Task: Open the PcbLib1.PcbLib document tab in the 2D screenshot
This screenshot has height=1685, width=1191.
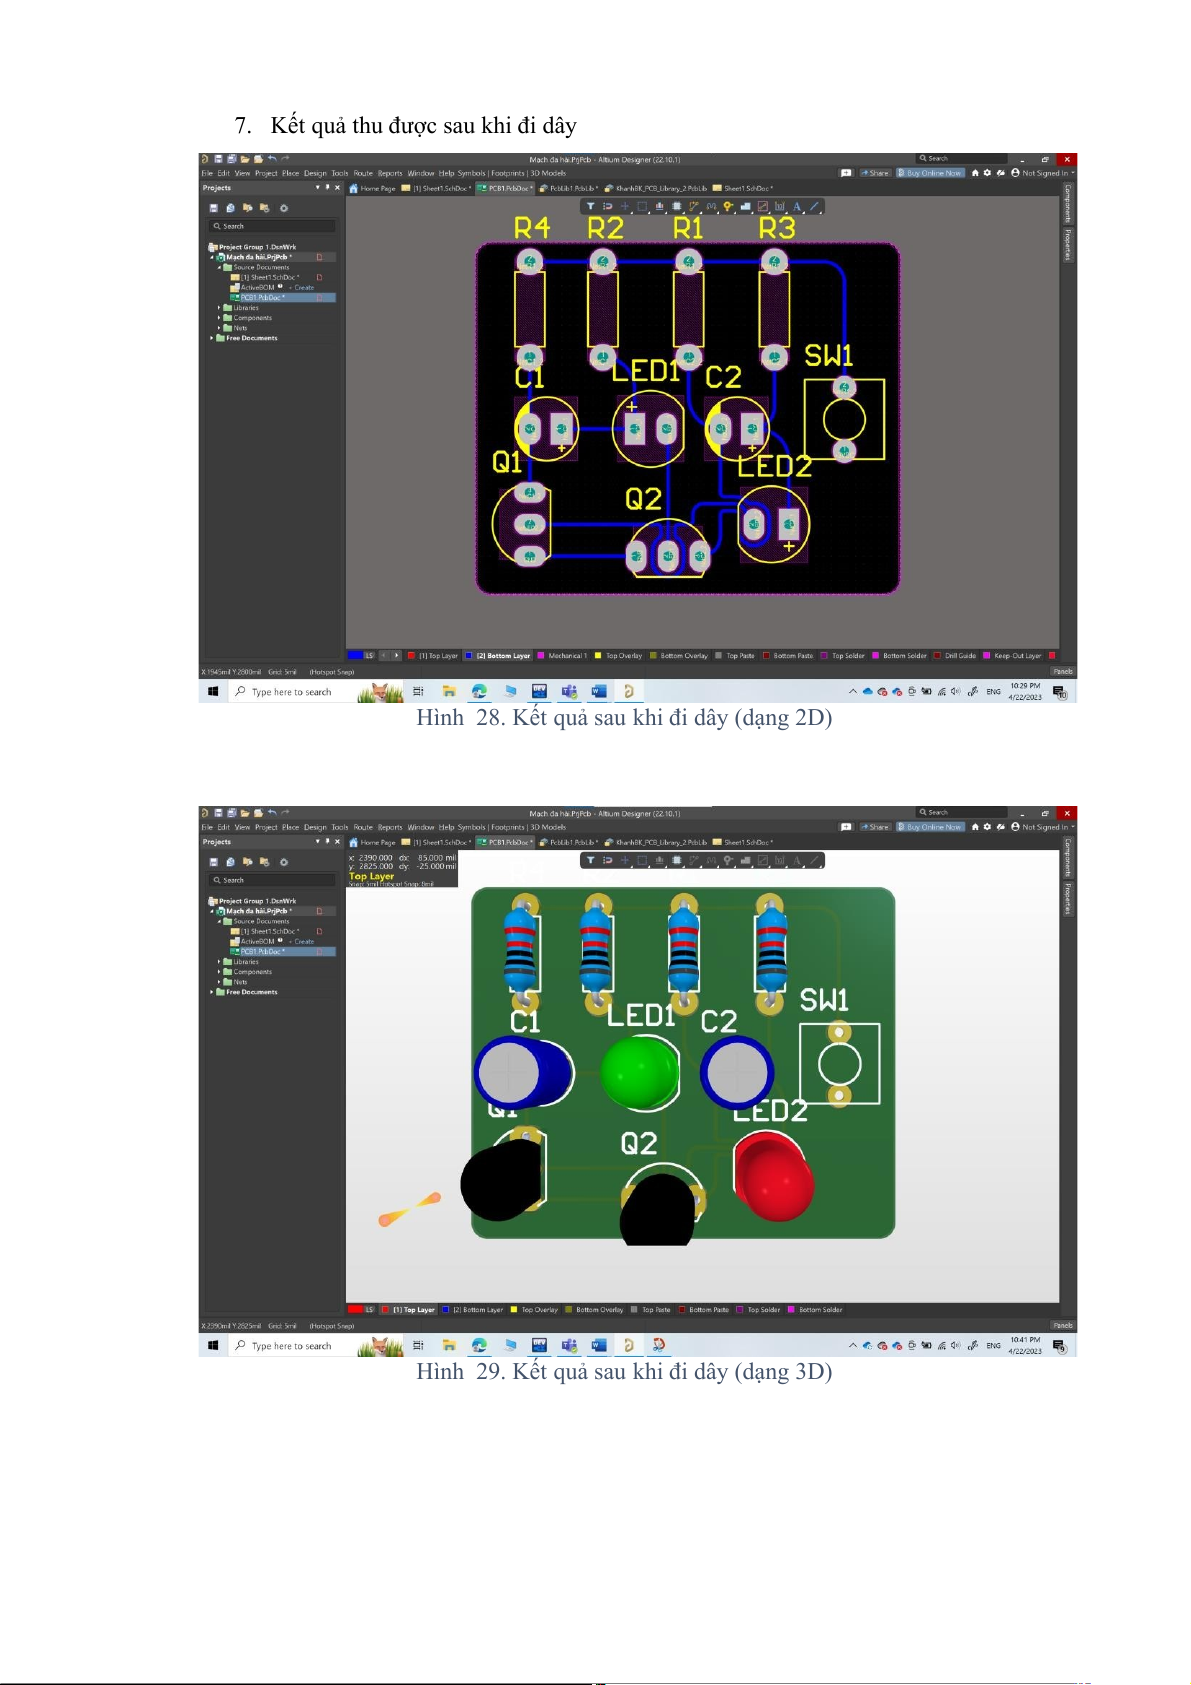Action: tap(572, 188)
